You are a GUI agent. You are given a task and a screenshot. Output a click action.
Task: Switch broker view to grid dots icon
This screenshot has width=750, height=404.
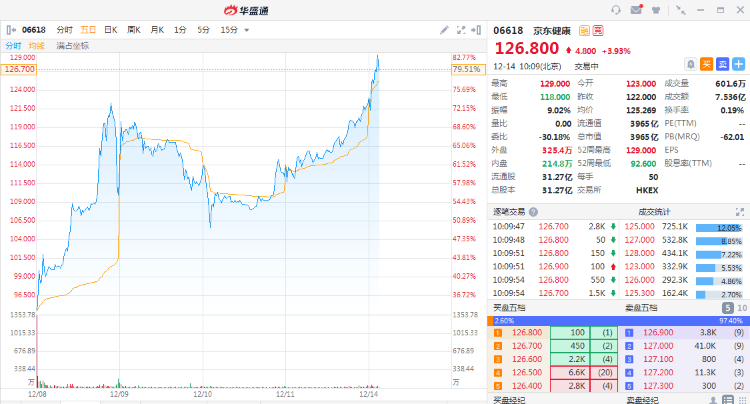pyautogui.click(x=742, y=400)
